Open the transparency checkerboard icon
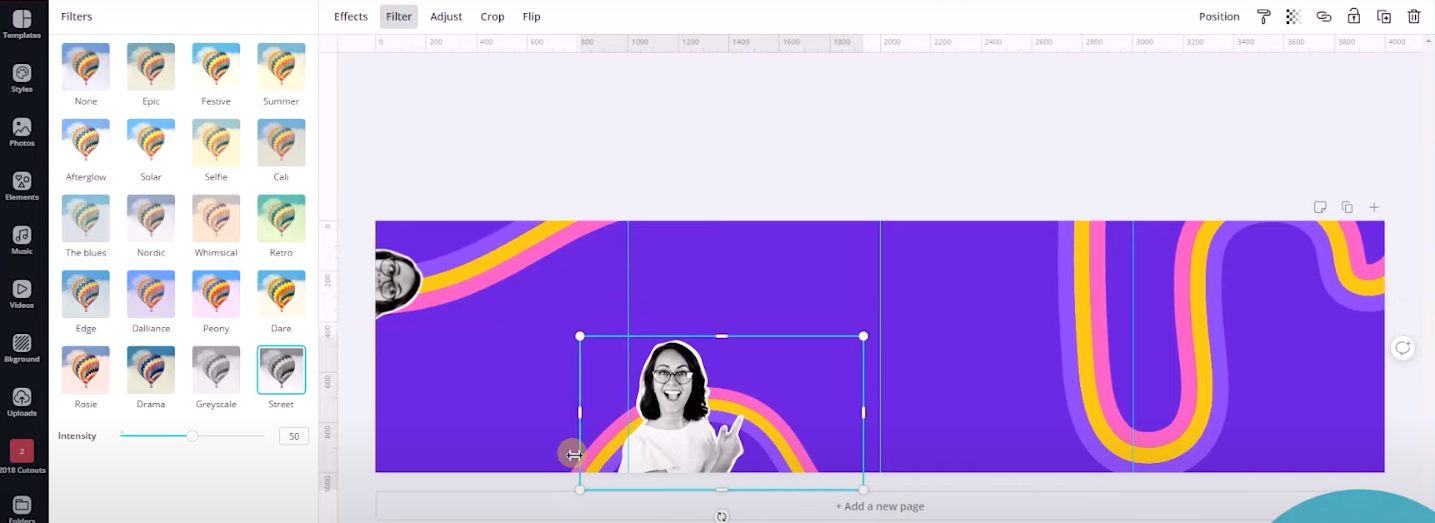 click(x=1293, y=16)
